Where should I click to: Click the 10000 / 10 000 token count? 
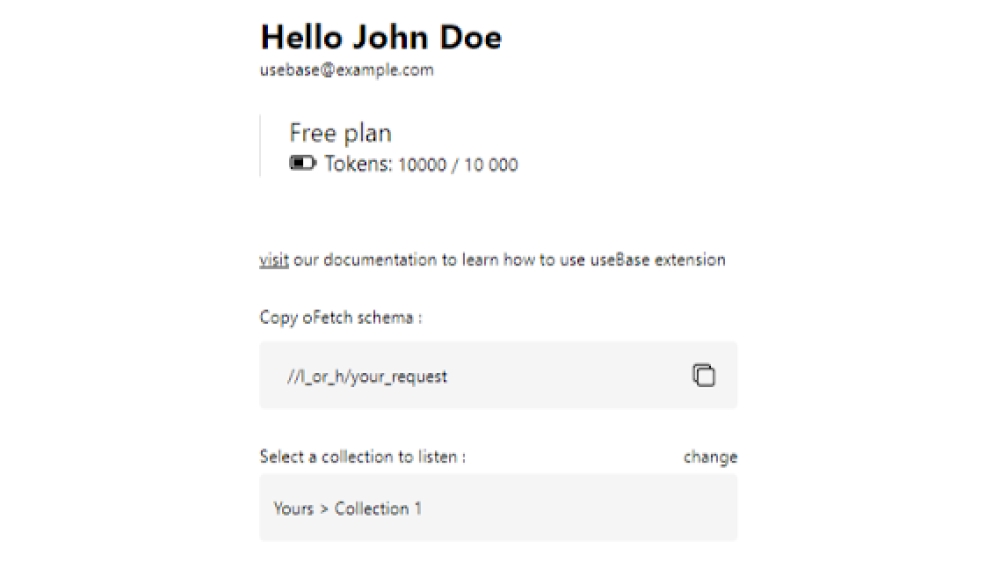[458, 165]
